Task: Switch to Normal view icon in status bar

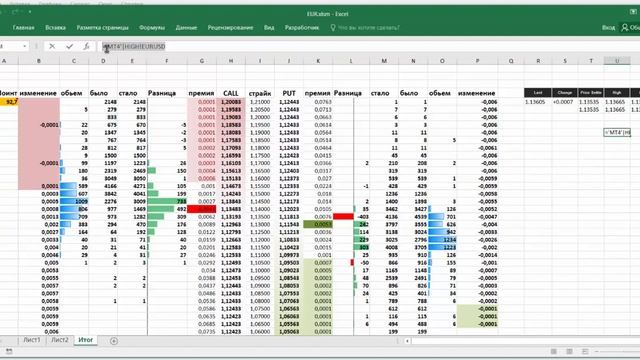Action: (553, 351)
